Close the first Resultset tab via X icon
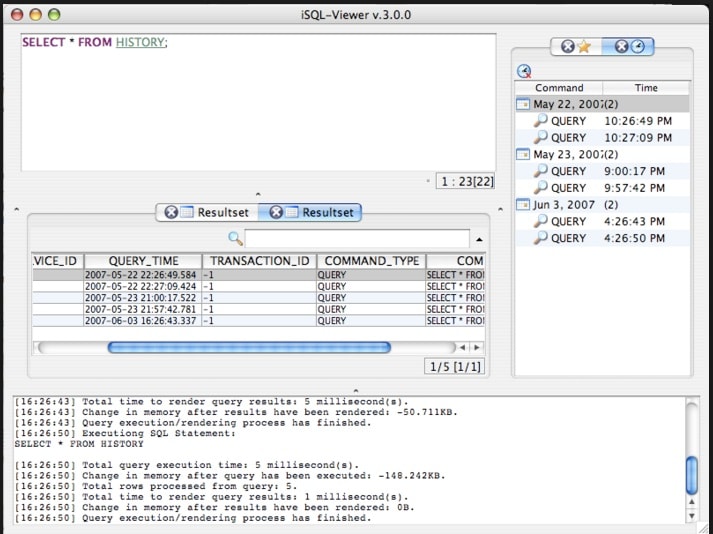 pos(171,212)
